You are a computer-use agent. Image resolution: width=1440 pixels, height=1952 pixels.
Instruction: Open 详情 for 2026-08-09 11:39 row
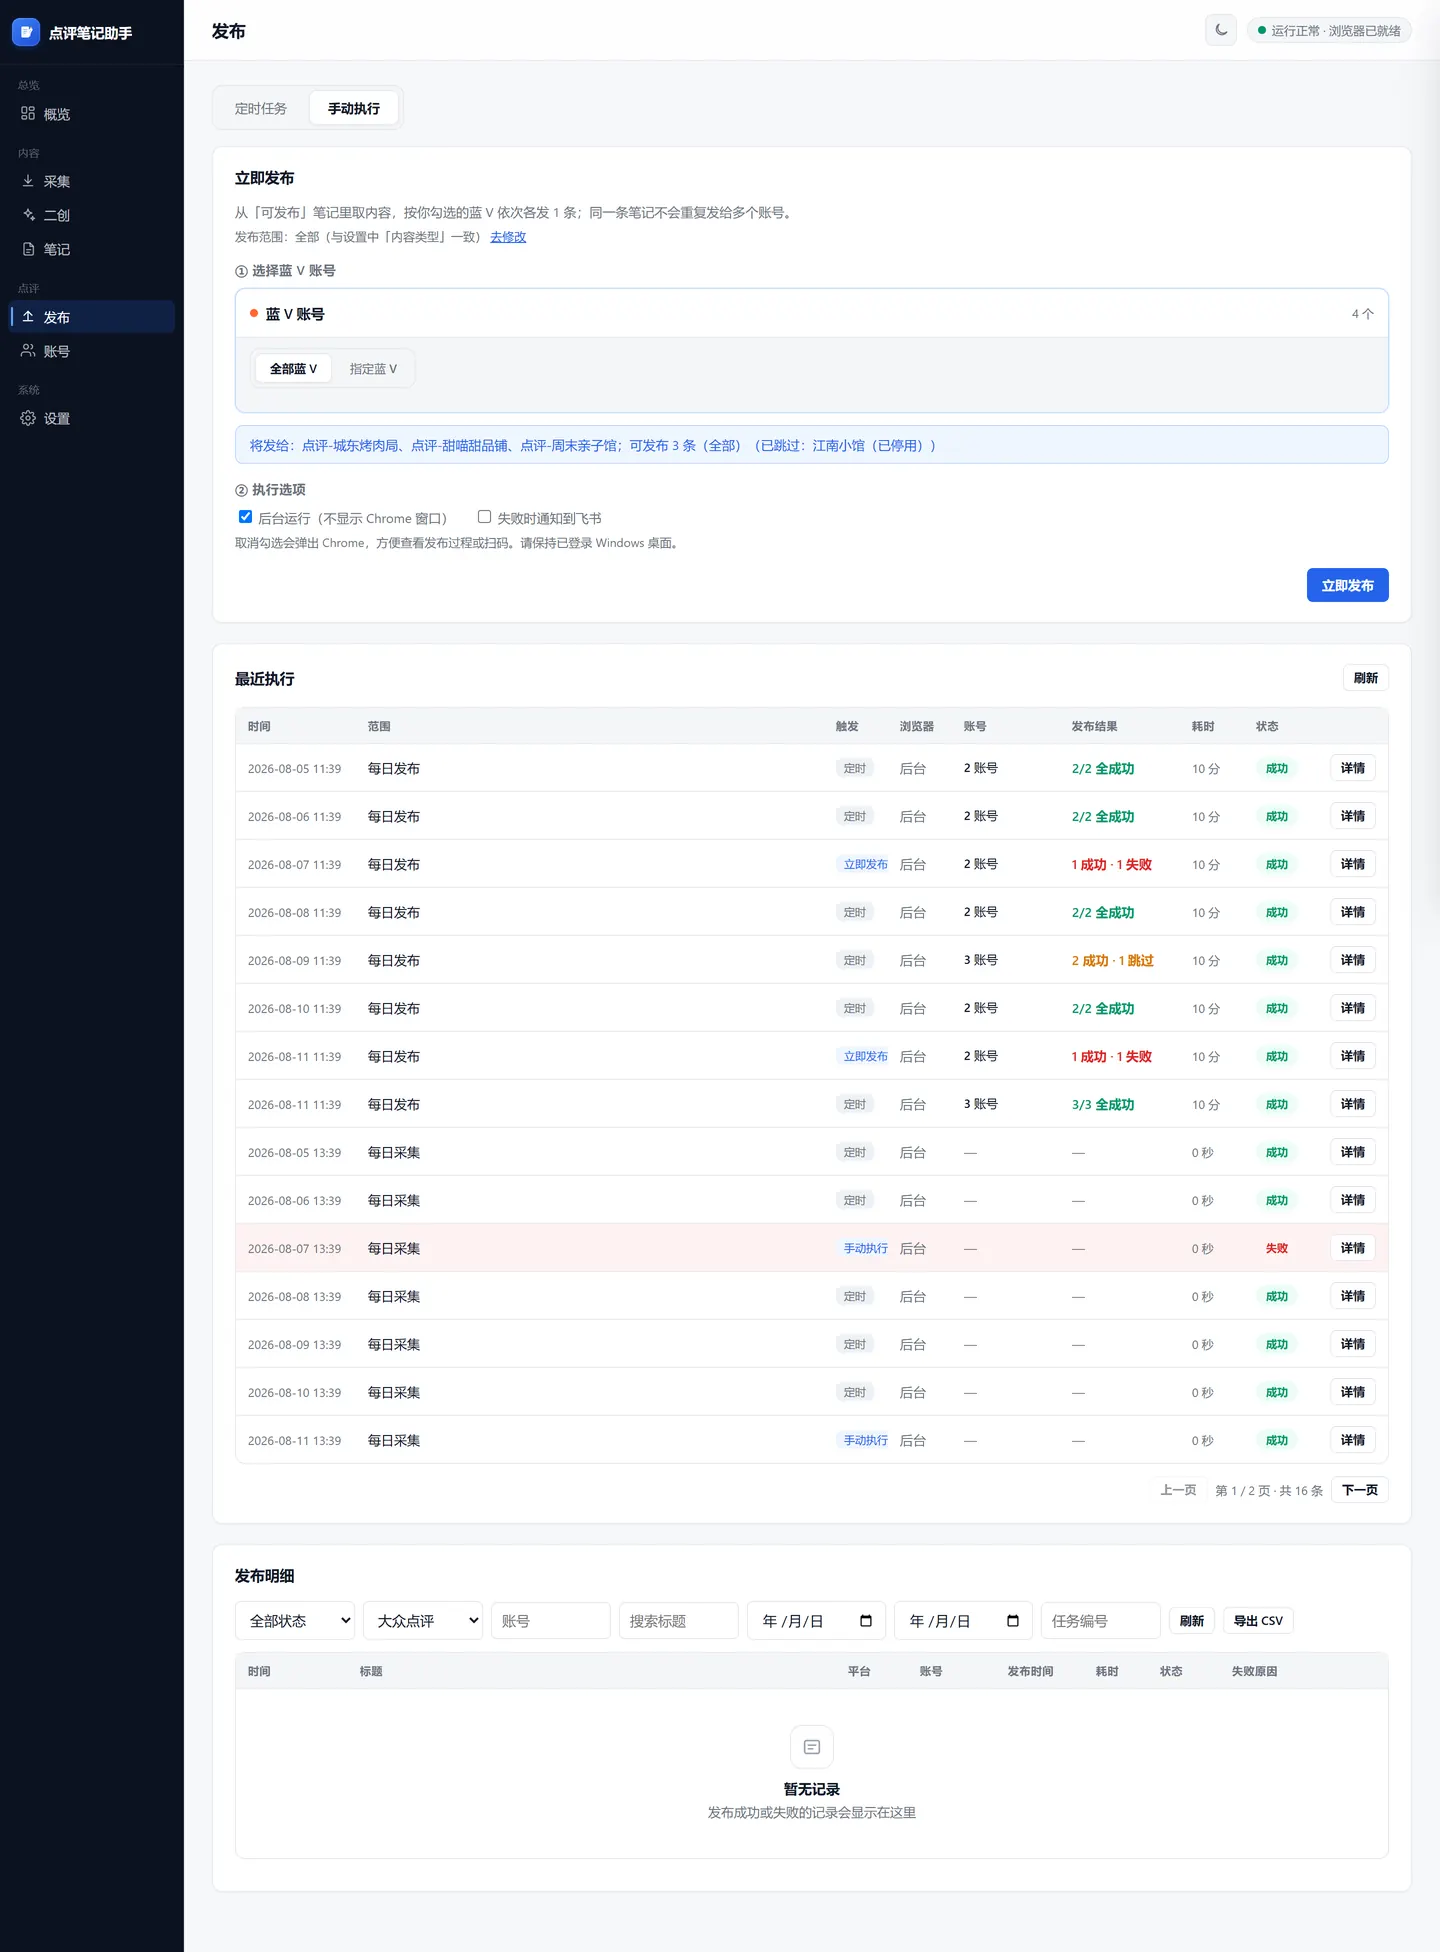tap(1353, 960)
